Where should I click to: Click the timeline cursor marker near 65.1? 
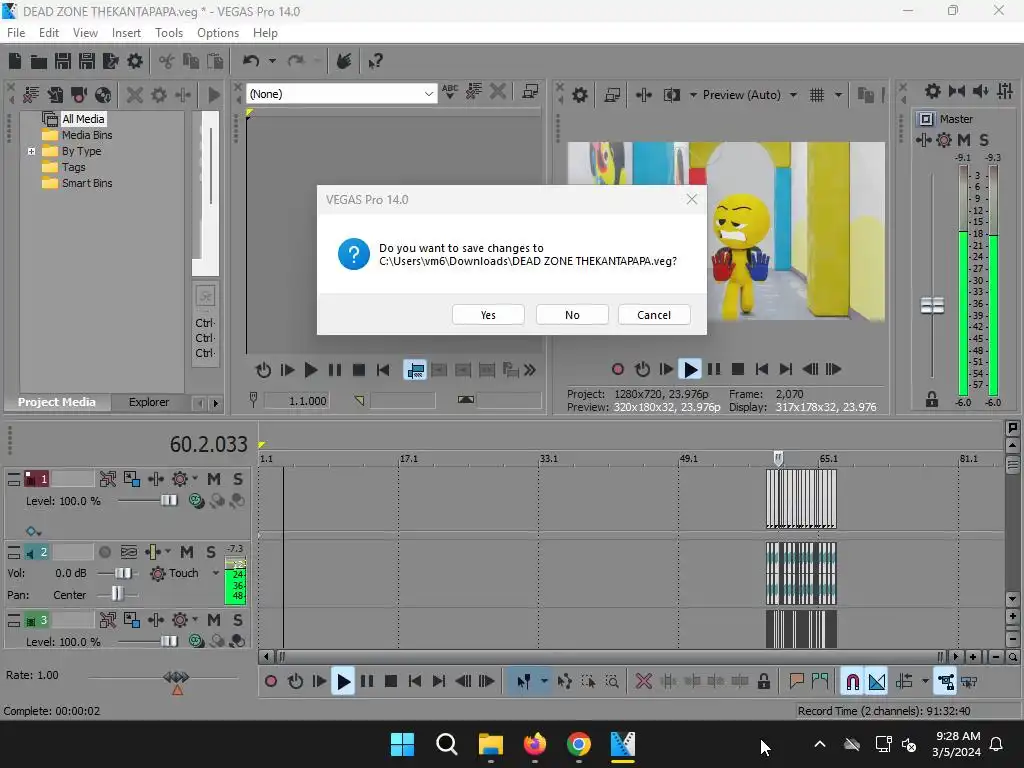point(778,458)
